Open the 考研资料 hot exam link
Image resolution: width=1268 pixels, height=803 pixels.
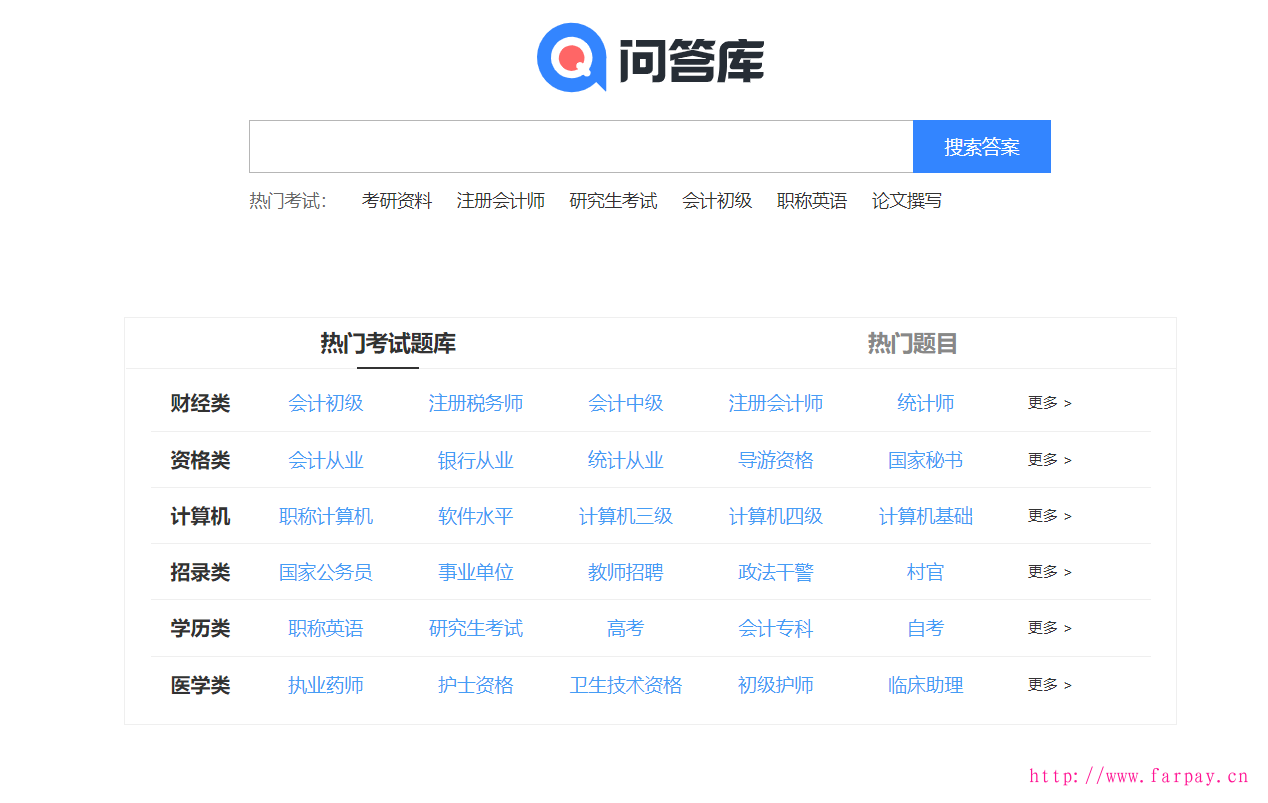tap(397, 201)
